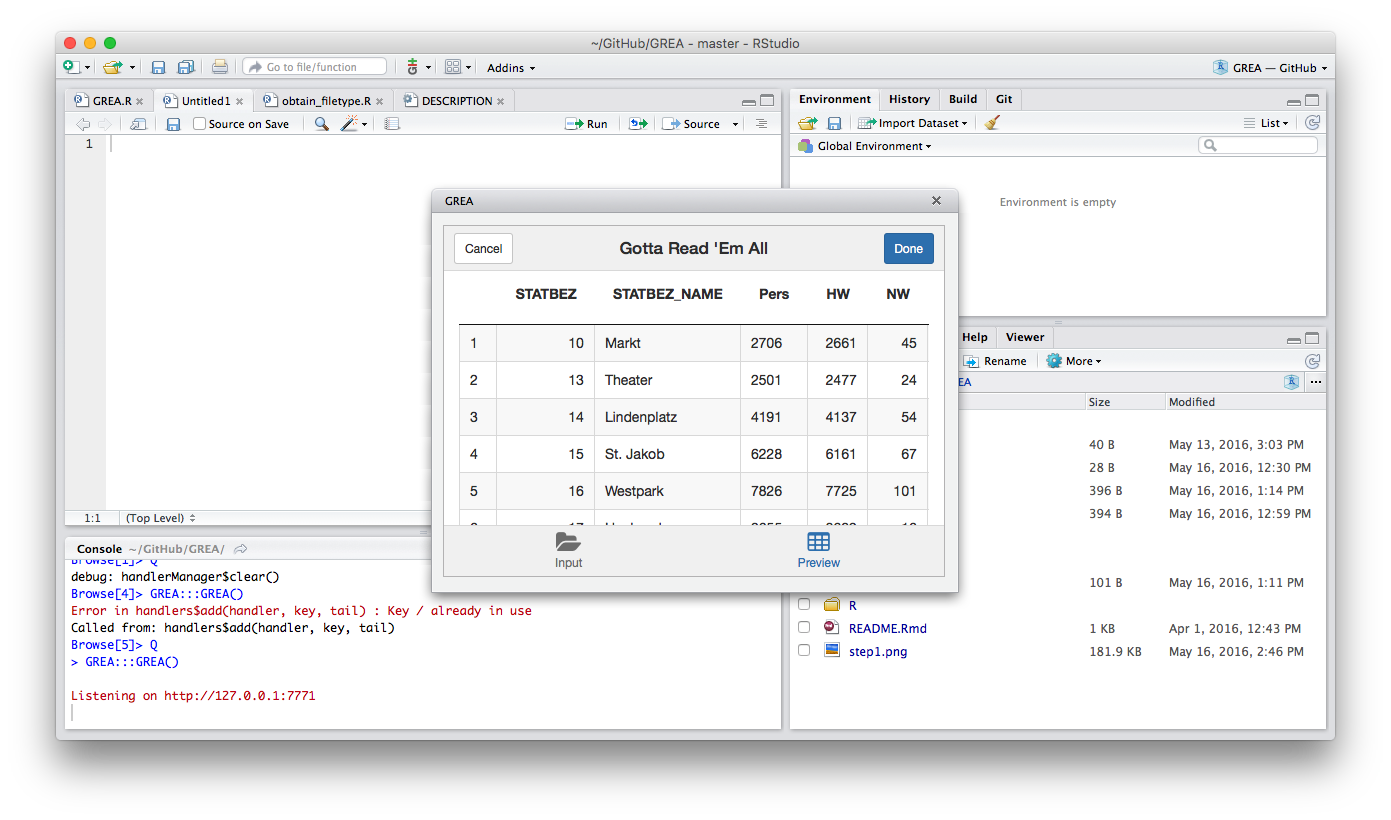
Task: Toggle the Source on Save checkbox
Action: coord(199,124)
